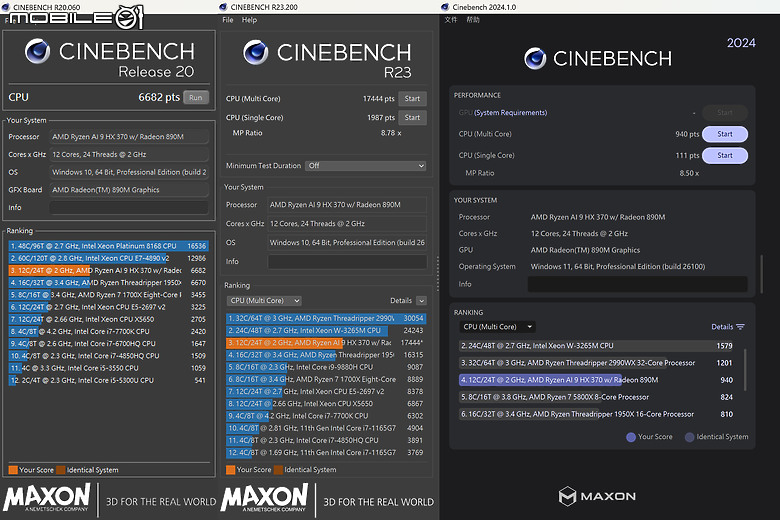Screen dimensions: 780x520
Task: Click Cinebench 2024 logo sphere icon
Action: coord(535,59)
